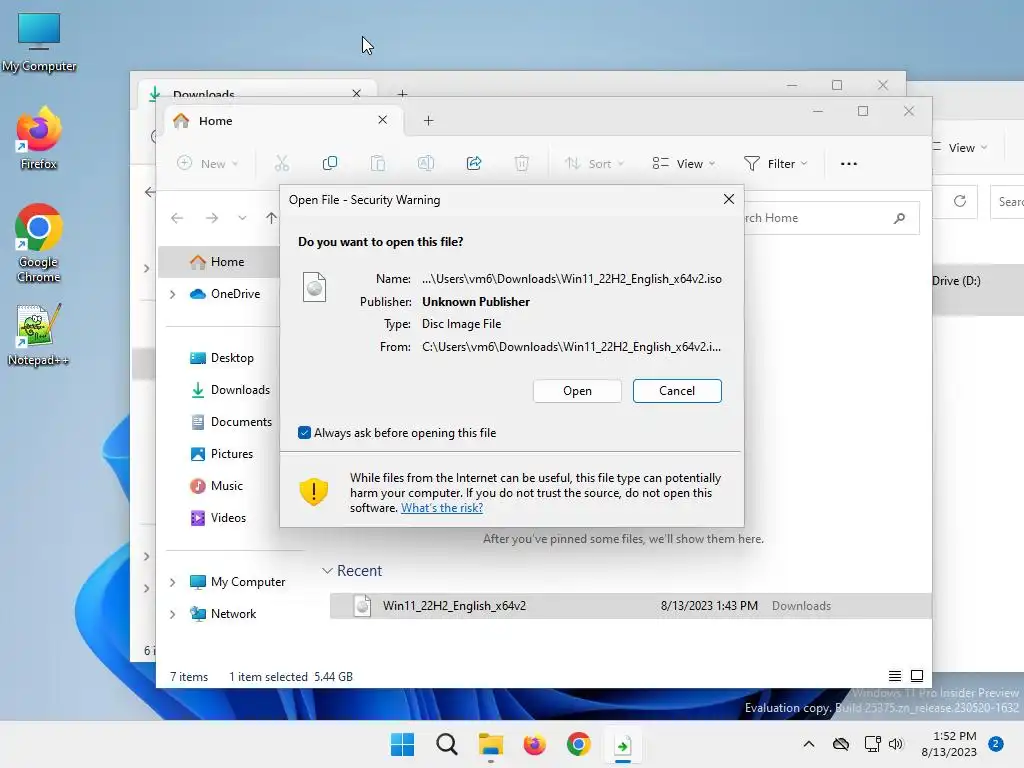The height and width of the screenshot is (768, 1024).
Task: Select the My Computer desktop icon
Action: (x=39, y=42)
